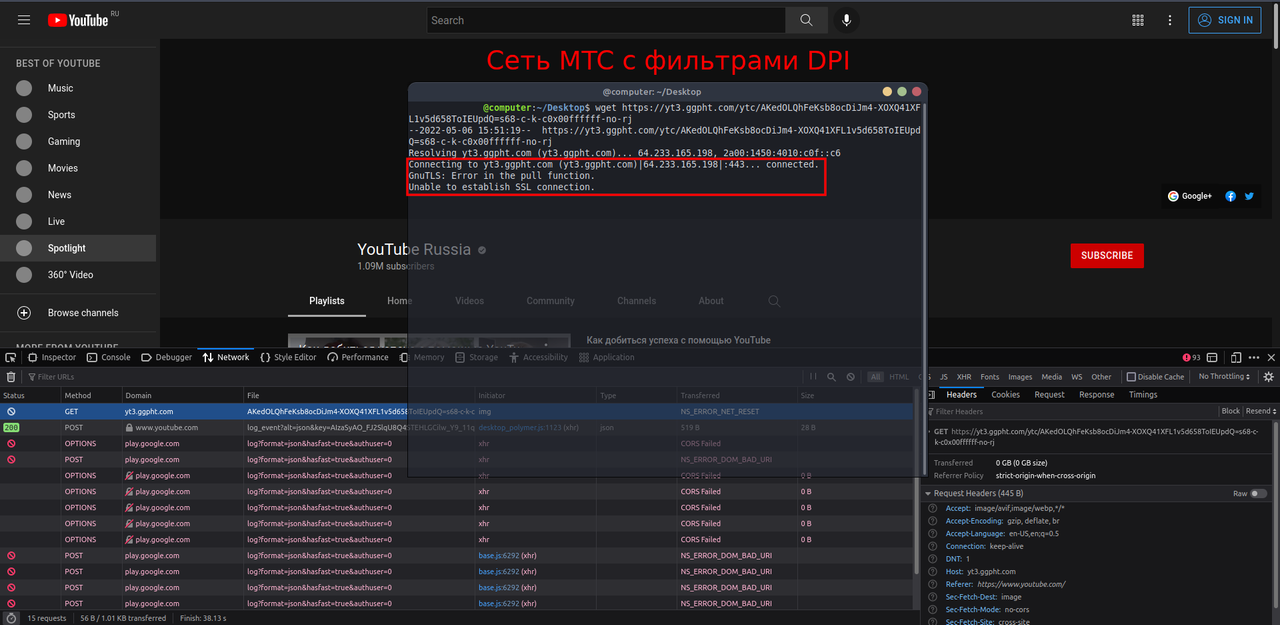Screen dimensions: 1280x625
Task: Switch to Performance tab
Action: (x=357, y=357)
